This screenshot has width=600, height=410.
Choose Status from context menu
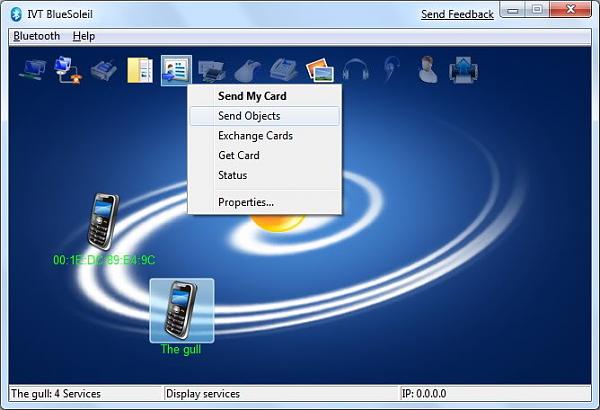coord(265,175)
